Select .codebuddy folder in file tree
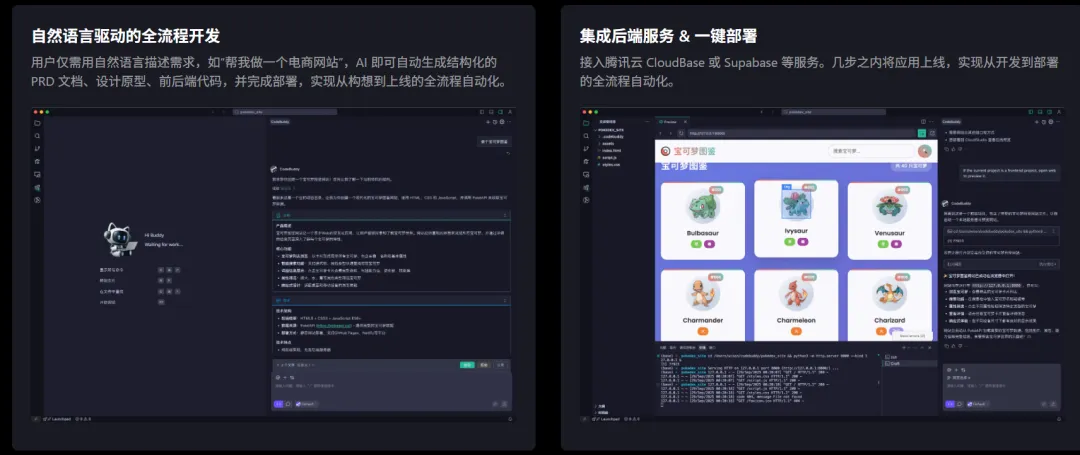 [x=613, y=136]
